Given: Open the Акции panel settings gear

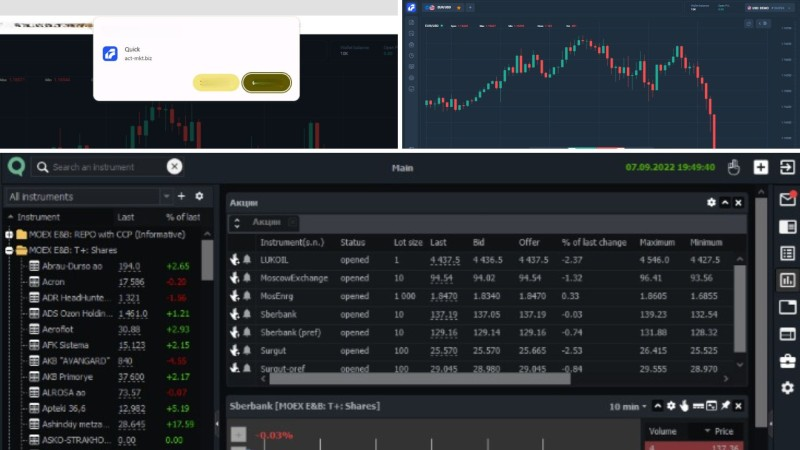Looking at the screenshot, I should tap(711, 202).
